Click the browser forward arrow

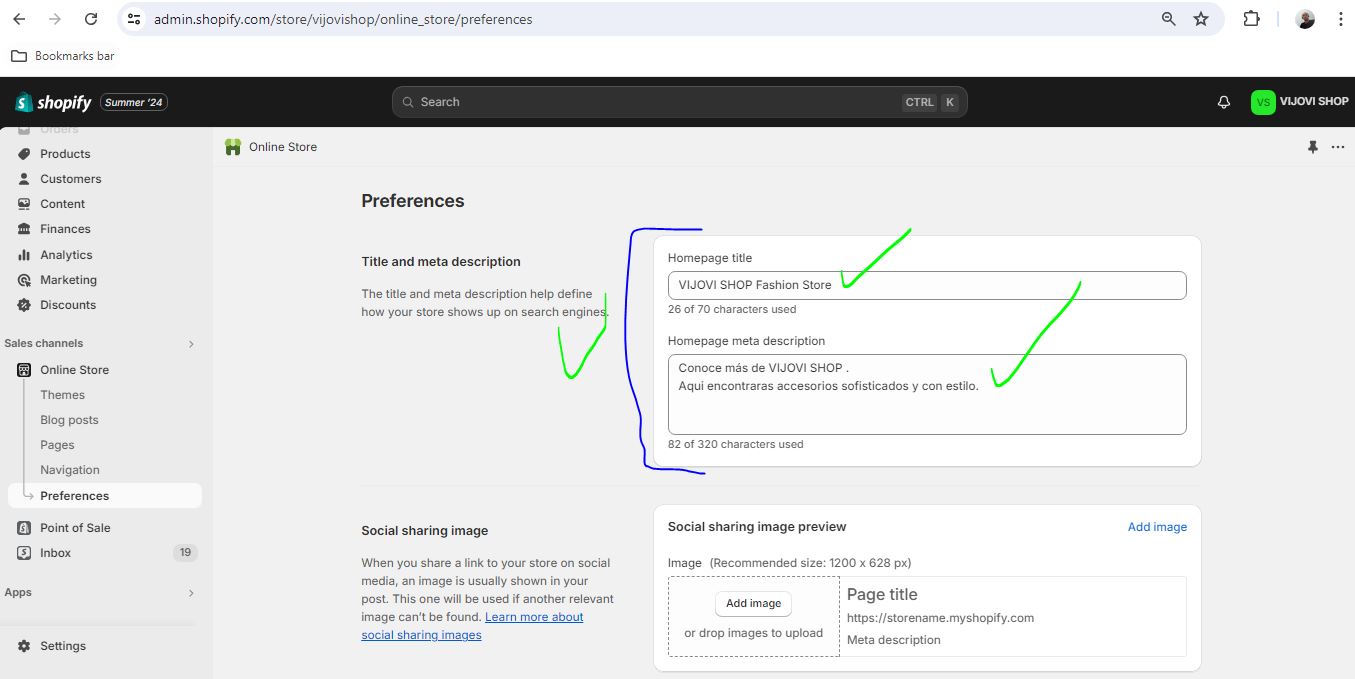tap(55, 19)
